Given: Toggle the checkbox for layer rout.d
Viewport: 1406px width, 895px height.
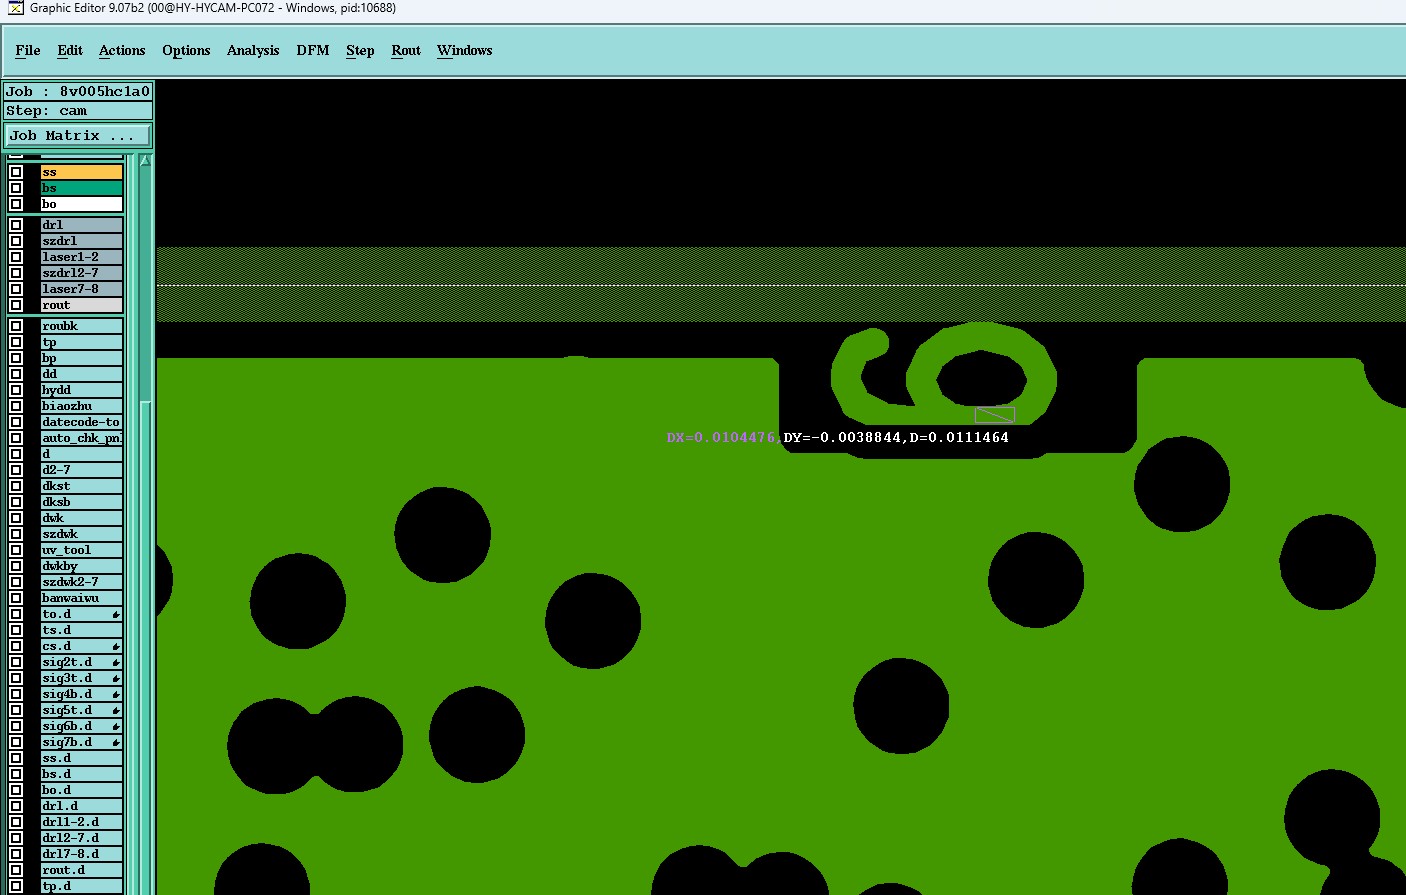Looking at the screenshot, I should pos(16,870).
